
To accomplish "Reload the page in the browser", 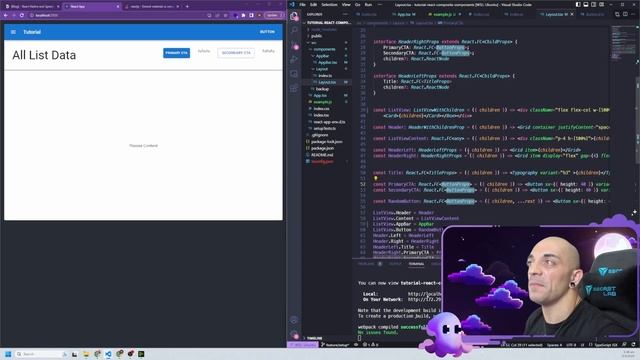I will coord(22,15).
